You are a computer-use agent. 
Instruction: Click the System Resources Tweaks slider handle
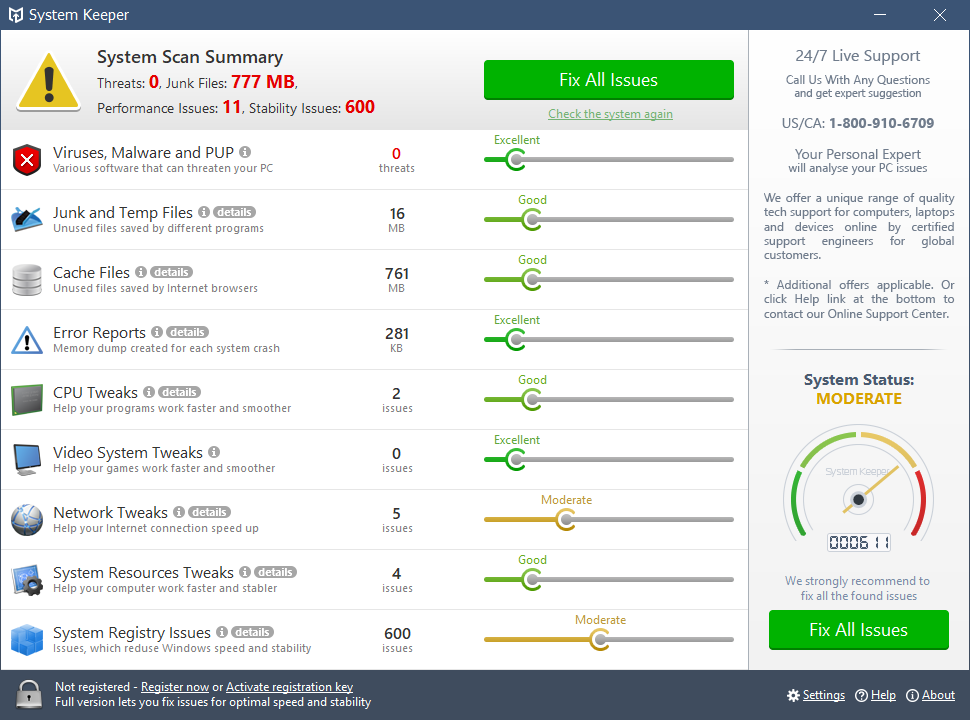(531, 580)
